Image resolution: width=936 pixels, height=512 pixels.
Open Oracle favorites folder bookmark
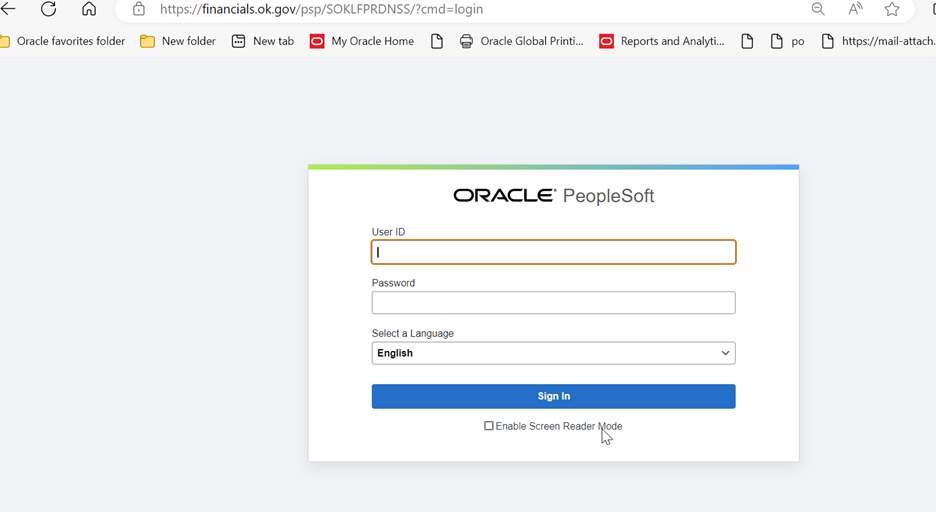tap(63, 41)
